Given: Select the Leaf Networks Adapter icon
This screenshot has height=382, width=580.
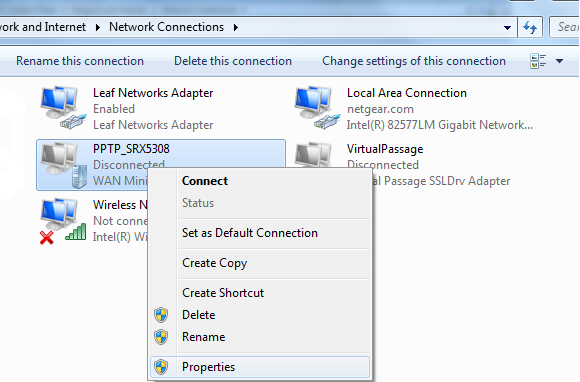Looking at the screenshot, I should click(x=63, y=108).
